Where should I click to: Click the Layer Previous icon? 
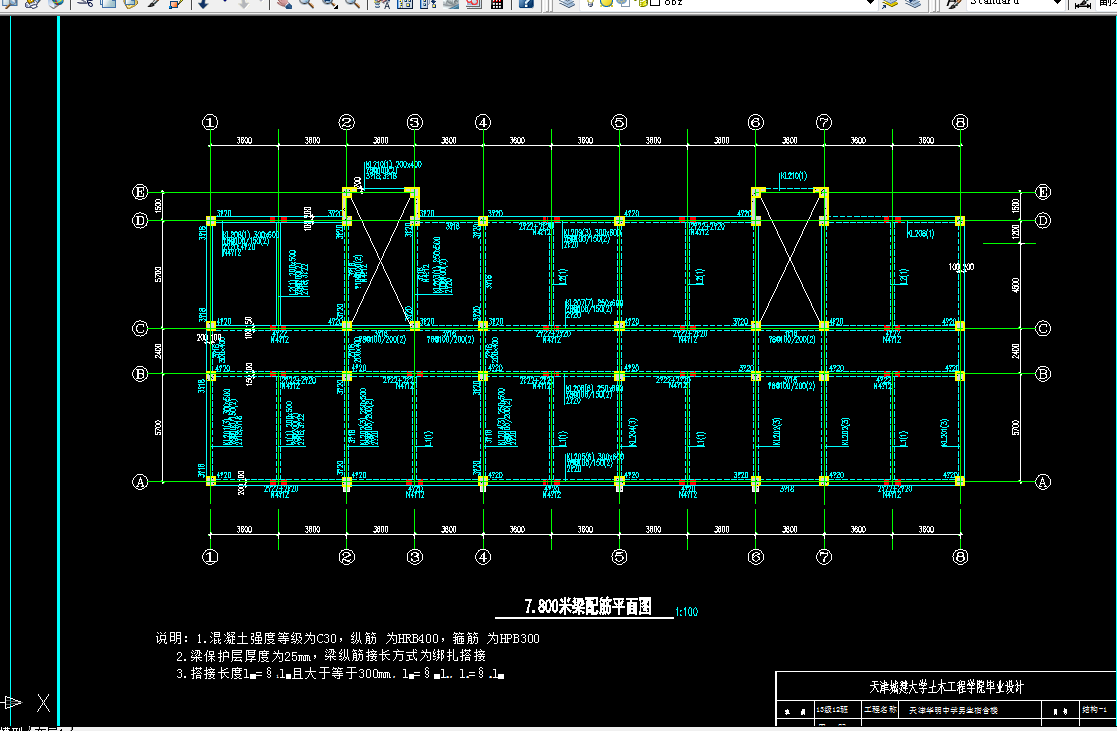(x=913, y=4)
